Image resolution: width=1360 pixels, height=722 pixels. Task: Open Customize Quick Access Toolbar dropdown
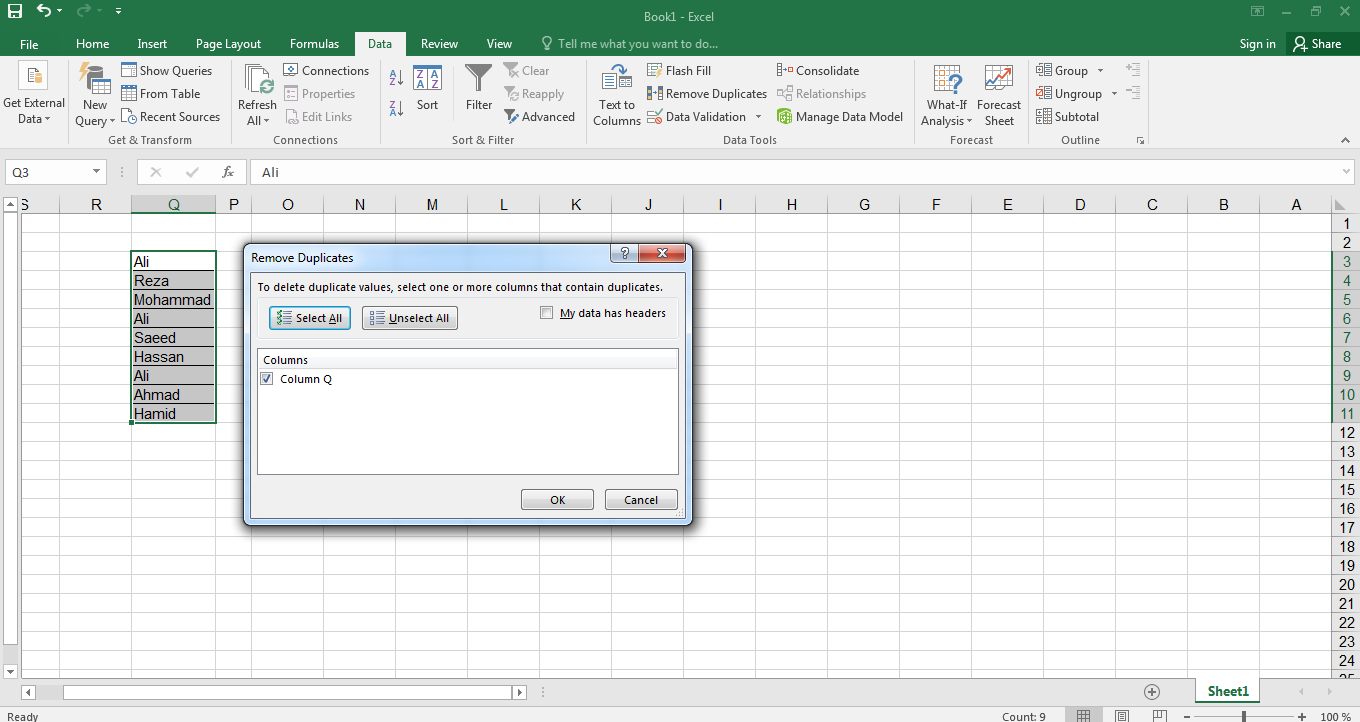click(x=119, y=11)
